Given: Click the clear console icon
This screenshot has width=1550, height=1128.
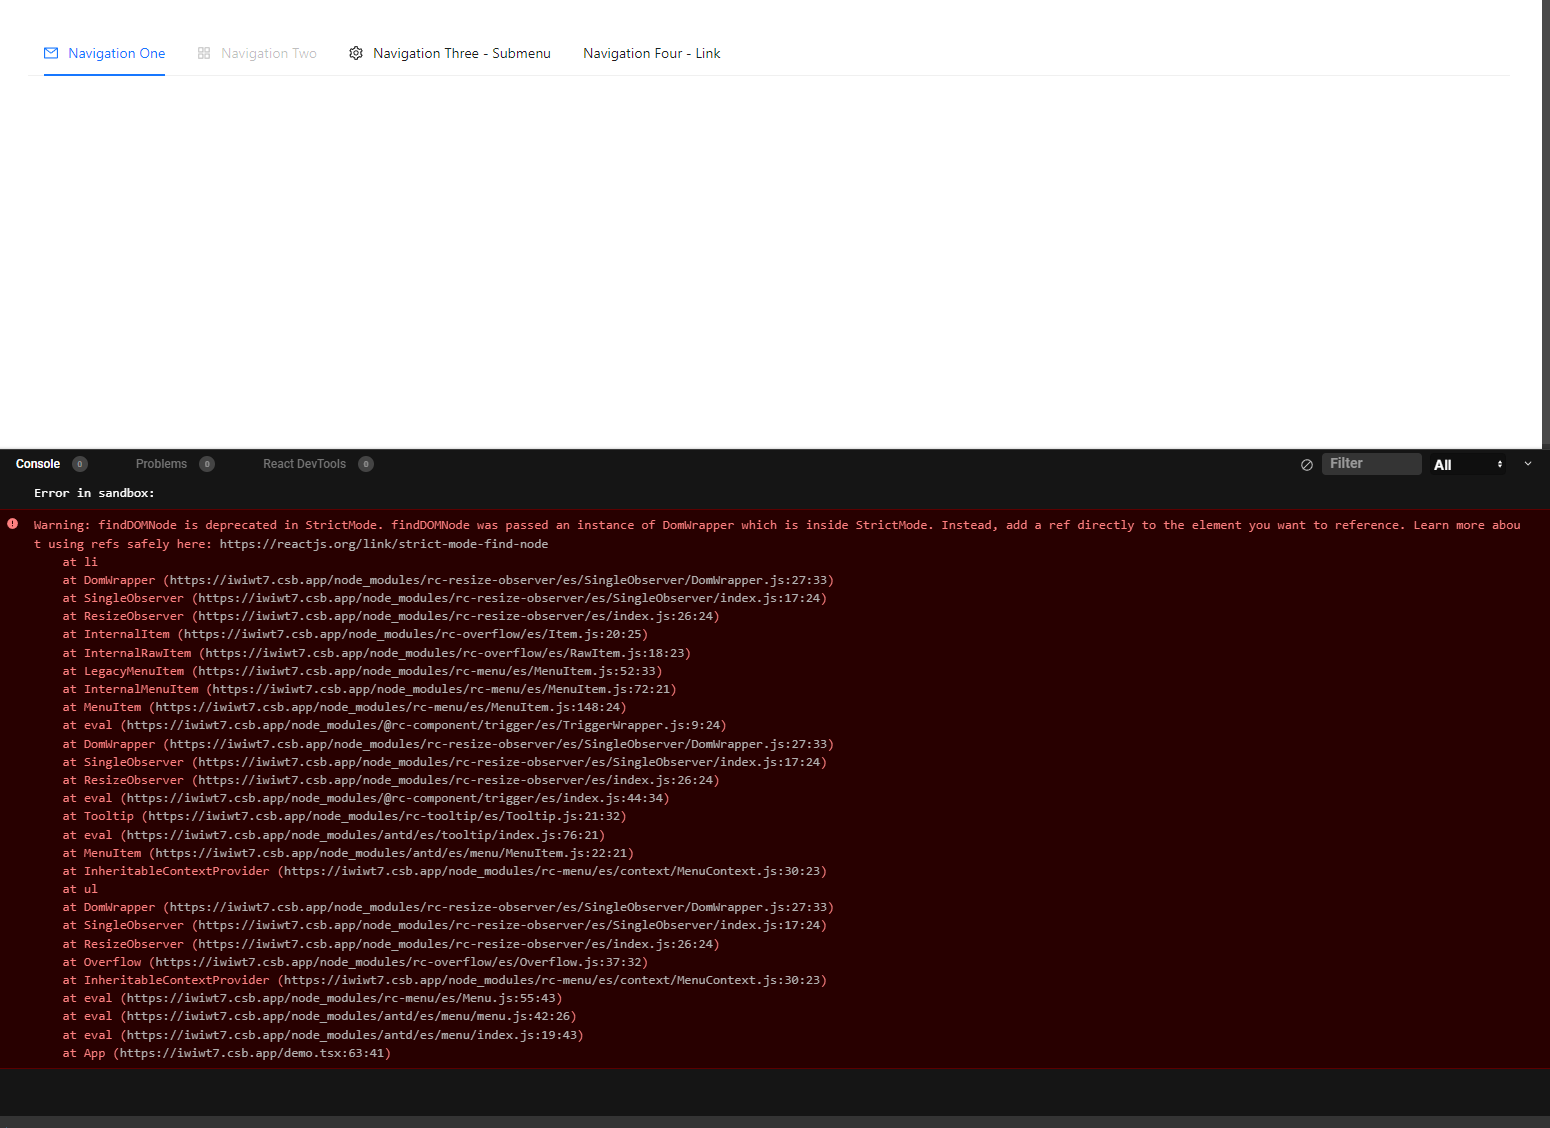Looking at the screenshot, I should 1307,464.
